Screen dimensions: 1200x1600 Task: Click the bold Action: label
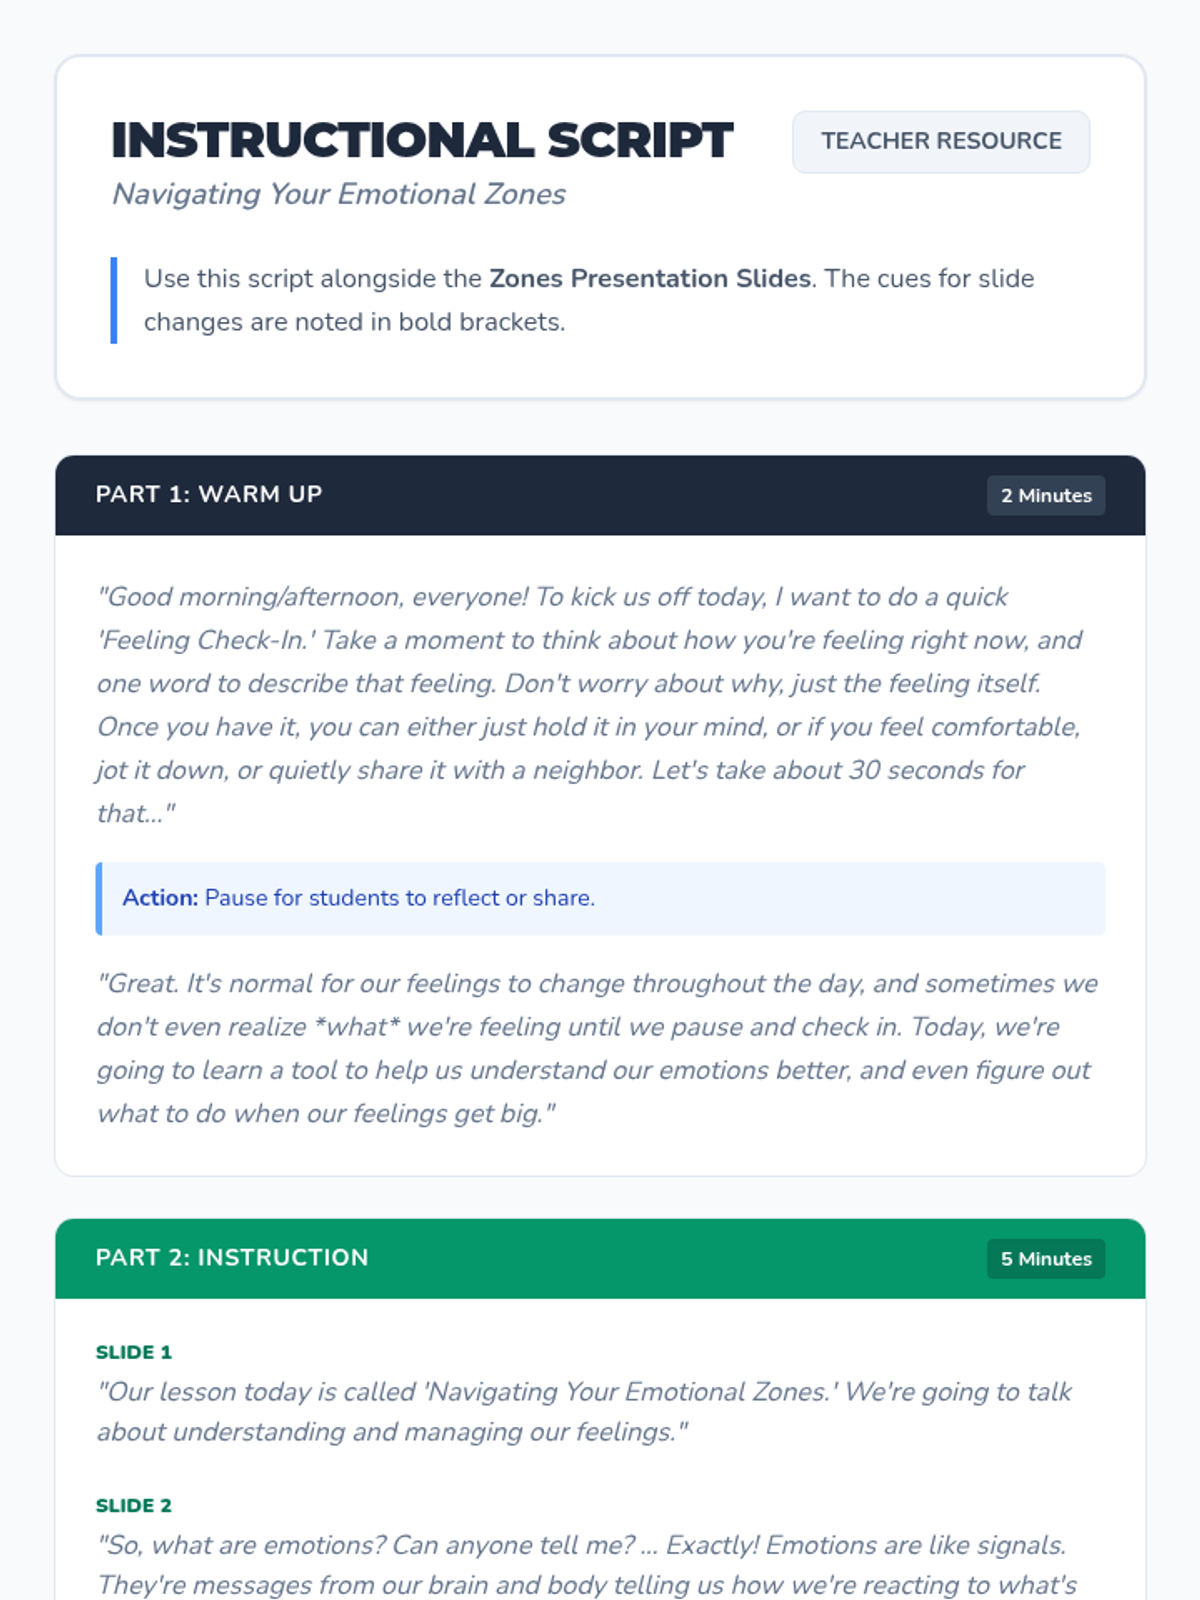tap(160, 898)
